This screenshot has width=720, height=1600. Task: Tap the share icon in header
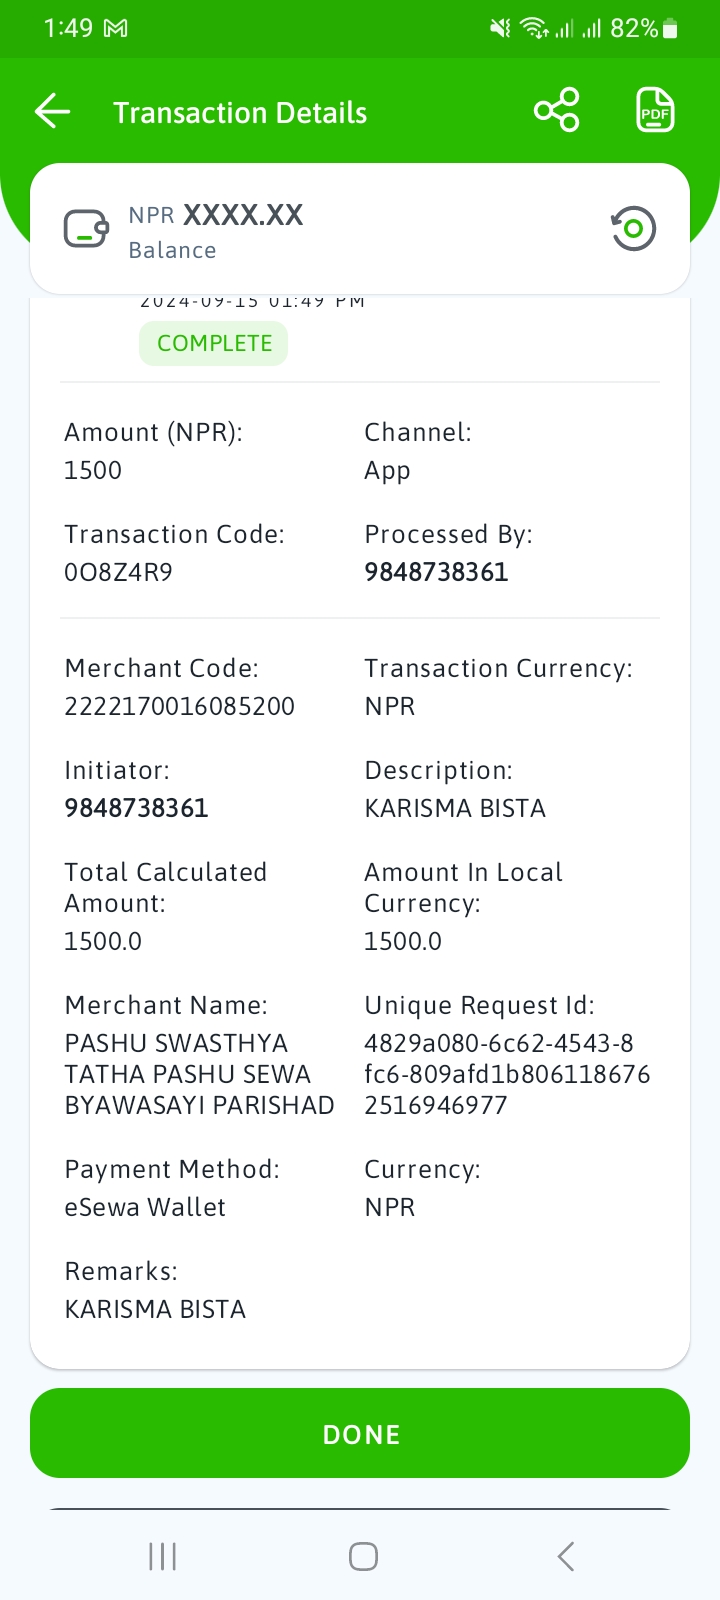point(557,110)
